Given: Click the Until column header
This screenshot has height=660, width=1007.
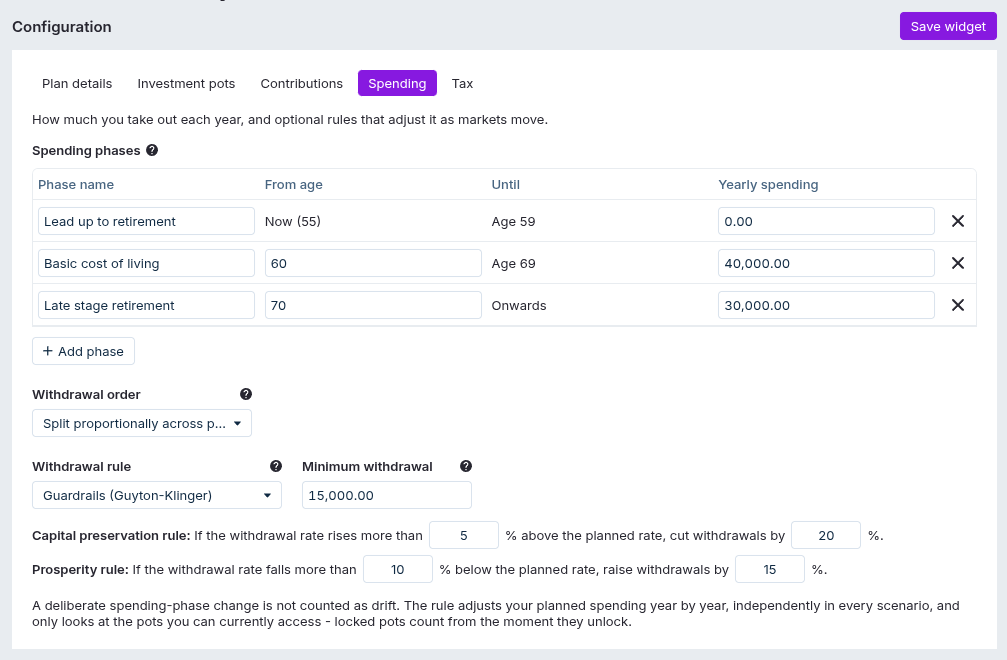Looking at the screenshot, I should [x=505, y=185].
